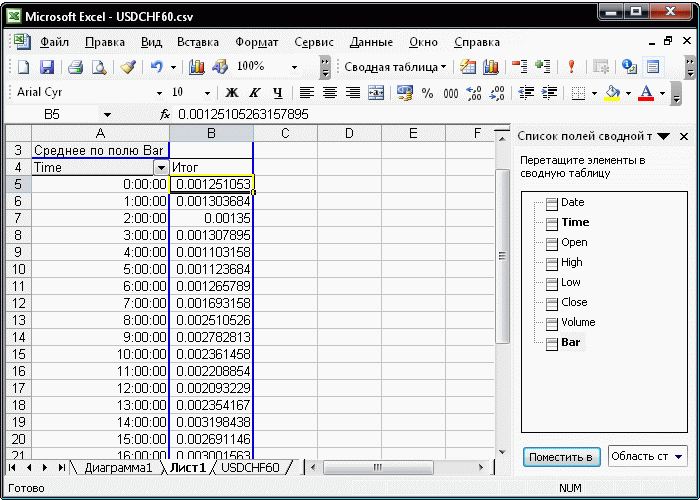Open the Name Box dropdown next to B5
Viewport: 700px width, 500px height.
coord(107,115)
